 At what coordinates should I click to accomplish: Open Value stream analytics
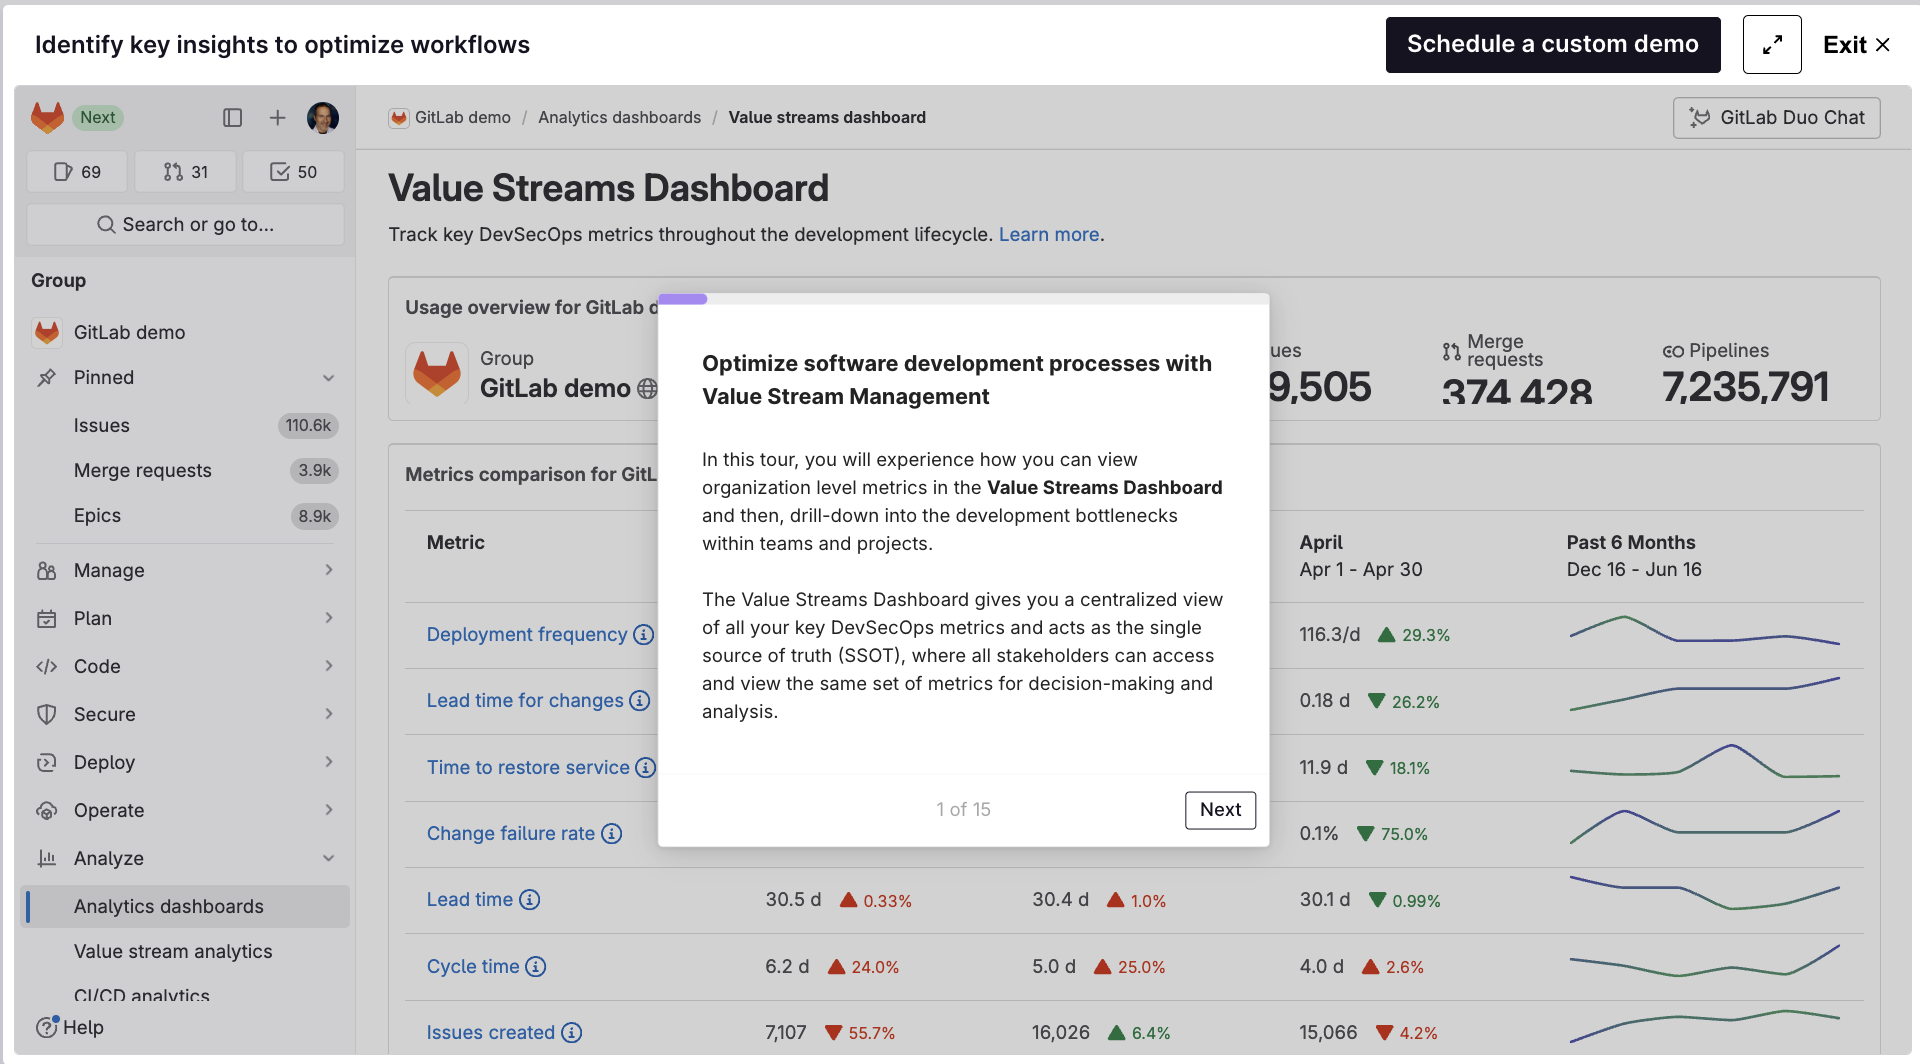[x=185, y=951]
